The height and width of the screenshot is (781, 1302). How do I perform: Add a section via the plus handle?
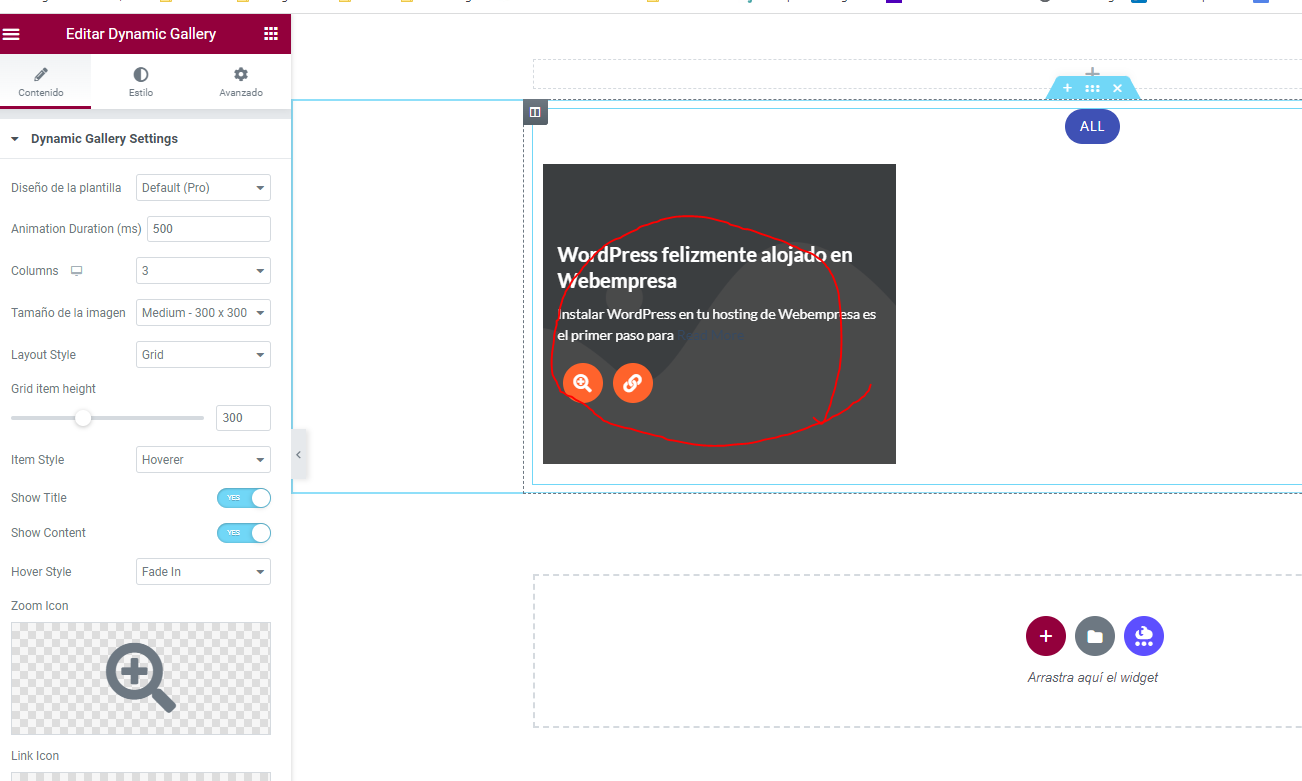click(1067, 89)
